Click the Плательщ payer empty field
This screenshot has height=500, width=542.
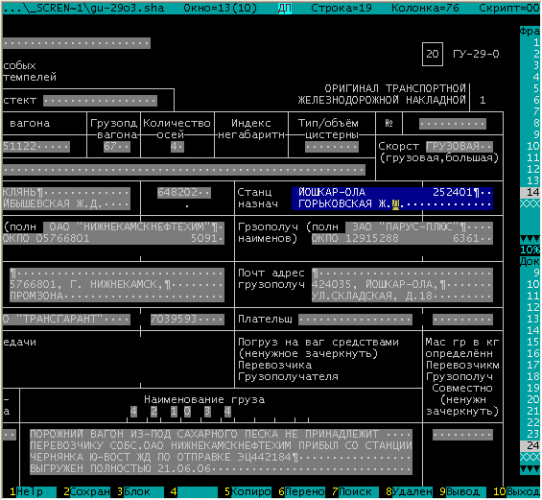(x=355, y=319)
